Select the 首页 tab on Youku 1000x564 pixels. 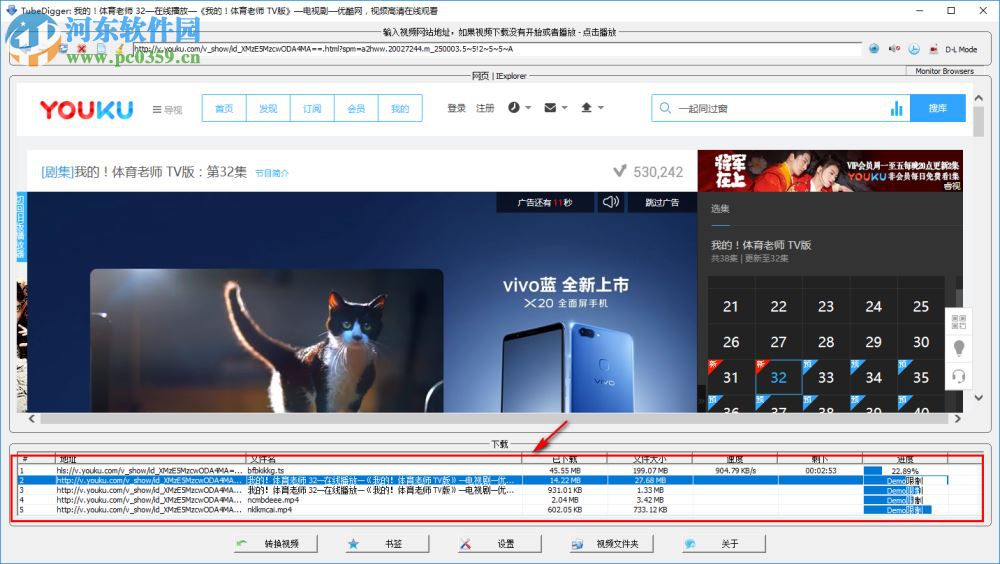click(224, 108)
